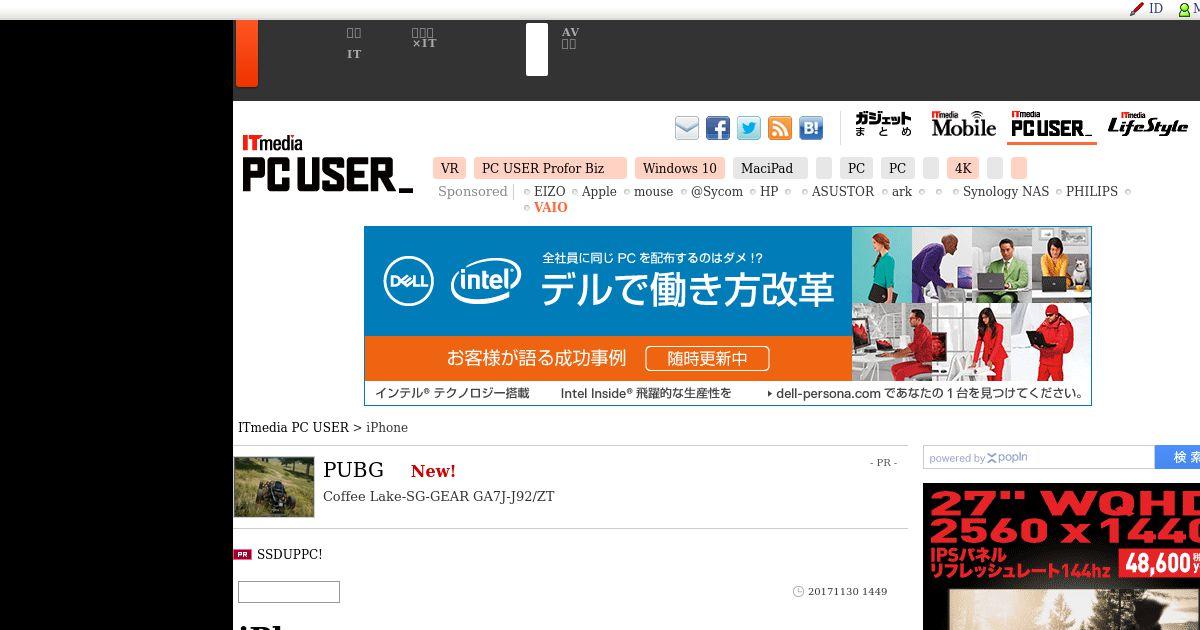This screenshot has height=630, width=1200.
Task: Select the ITmedia PC USER header tab
Action: pyautogui.click(x=1051, y=125)
